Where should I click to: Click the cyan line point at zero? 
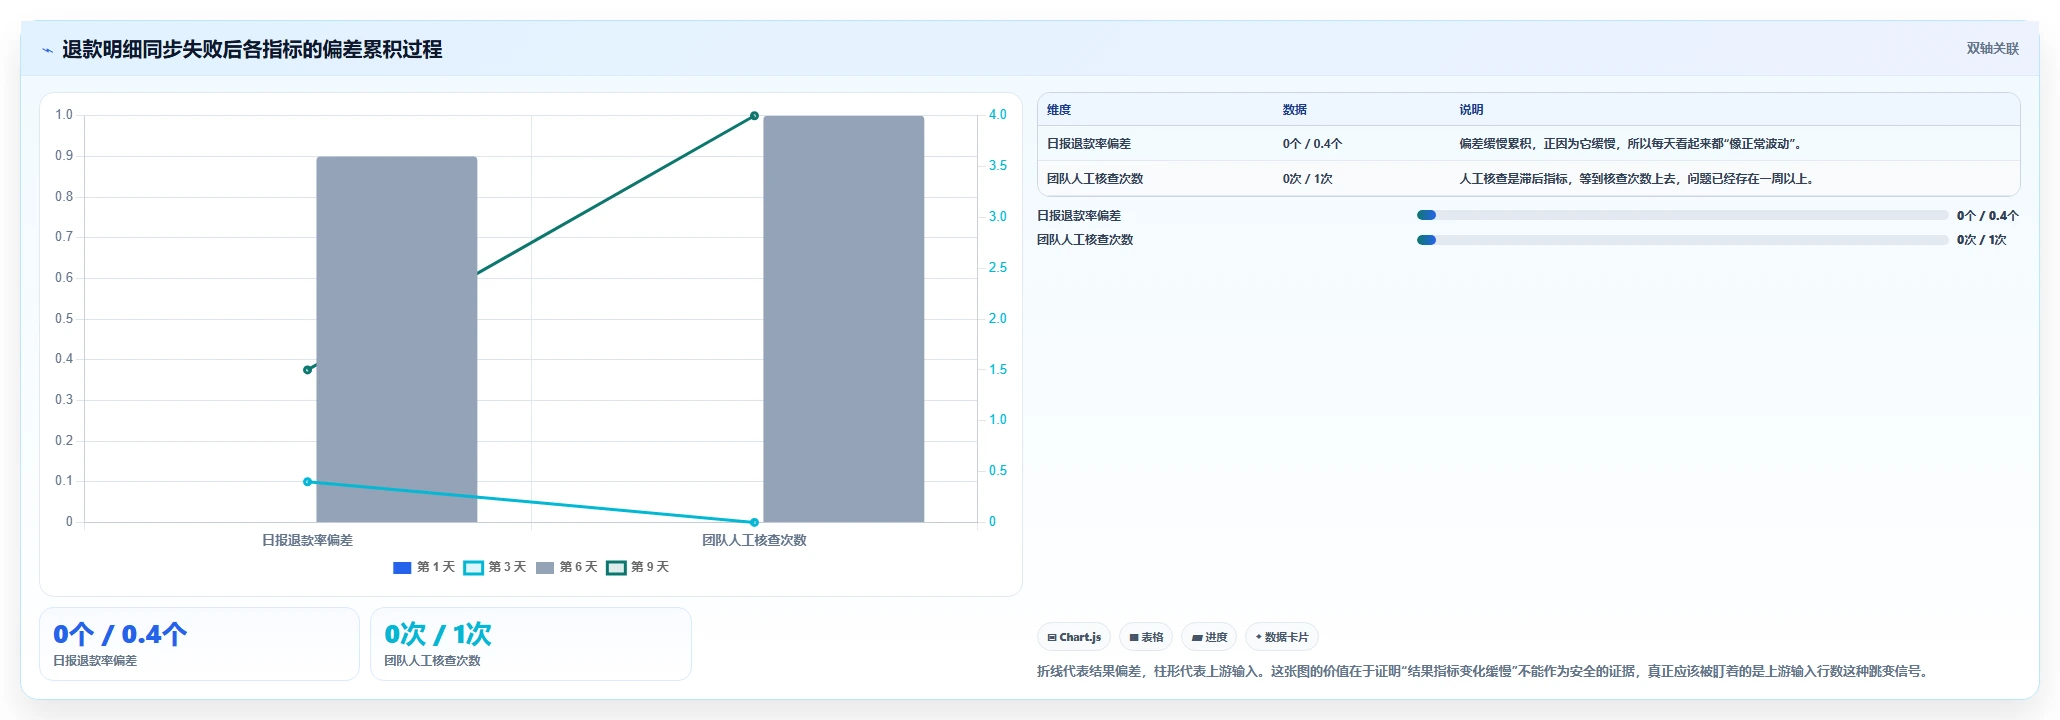pos(754,522)
